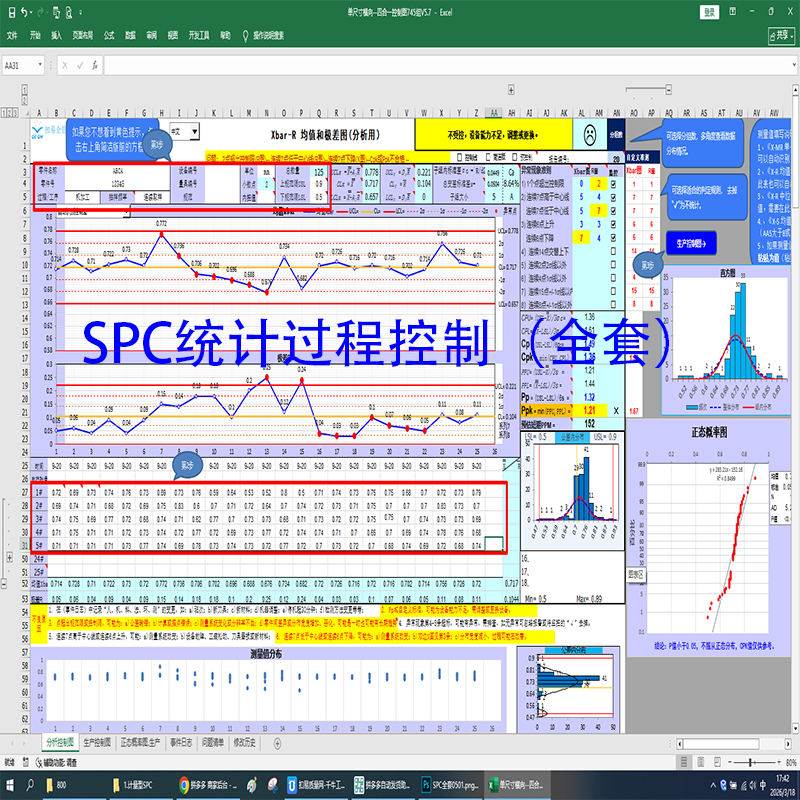Click the print preview icon in quick access toolbar
This screenshot has width=800, height=800.
(x=68, y=12)
